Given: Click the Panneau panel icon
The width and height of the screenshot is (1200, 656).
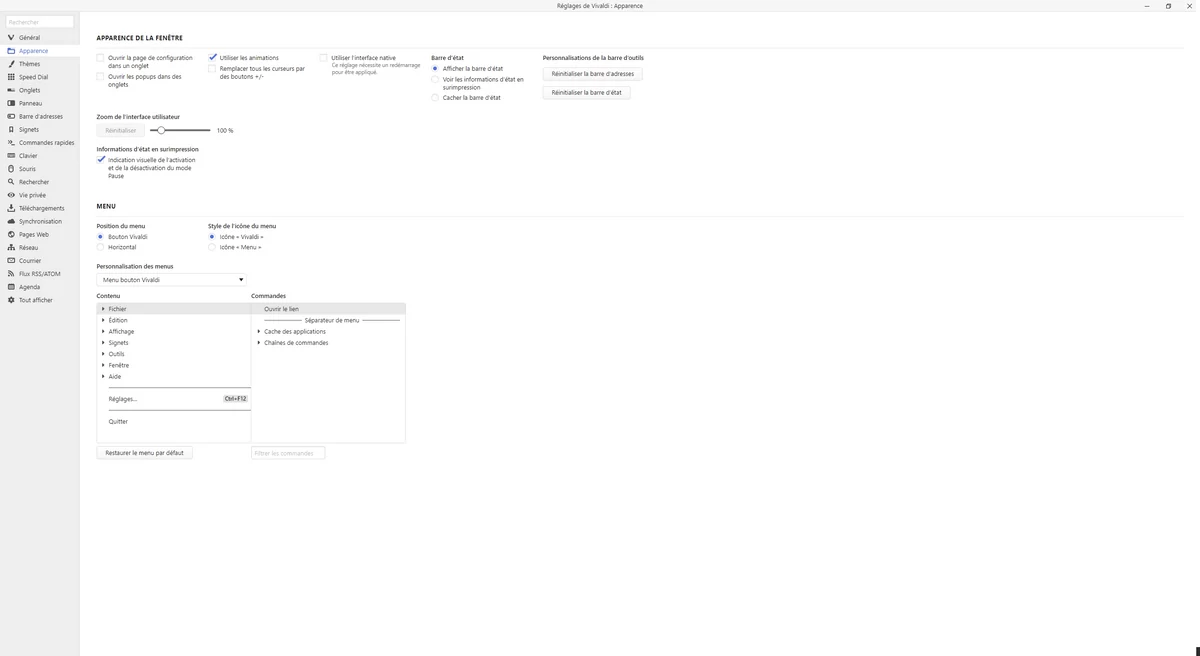Looking at the screenshot, I should 11,103.
